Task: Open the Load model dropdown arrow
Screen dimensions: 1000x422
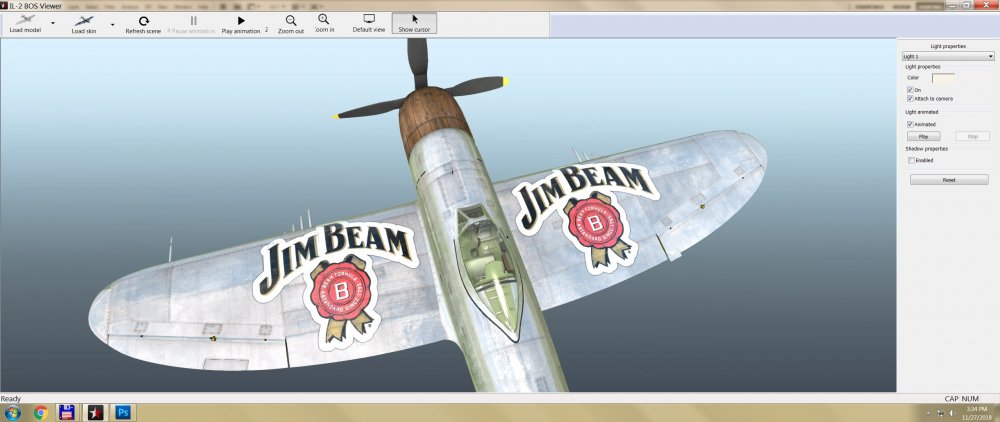Action: [x=53, y=23]
